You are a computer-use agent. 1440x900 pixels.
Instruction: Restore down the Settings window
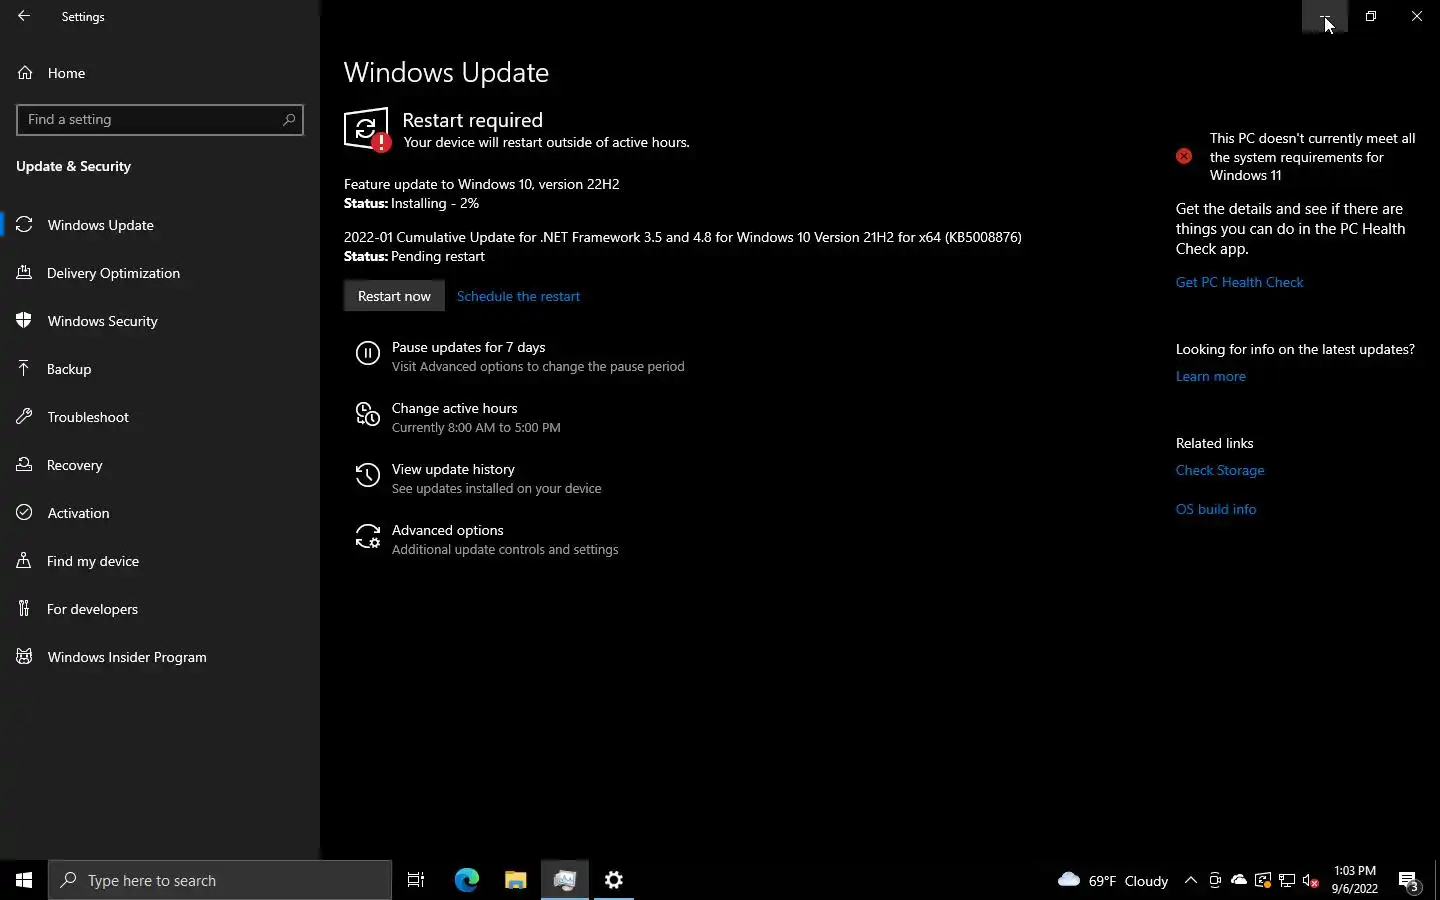pos(1371,16)
